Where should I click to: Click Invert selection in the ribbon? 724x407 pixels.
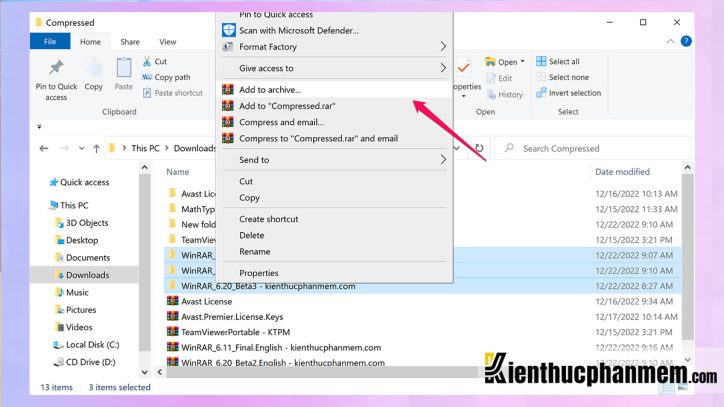568,93
